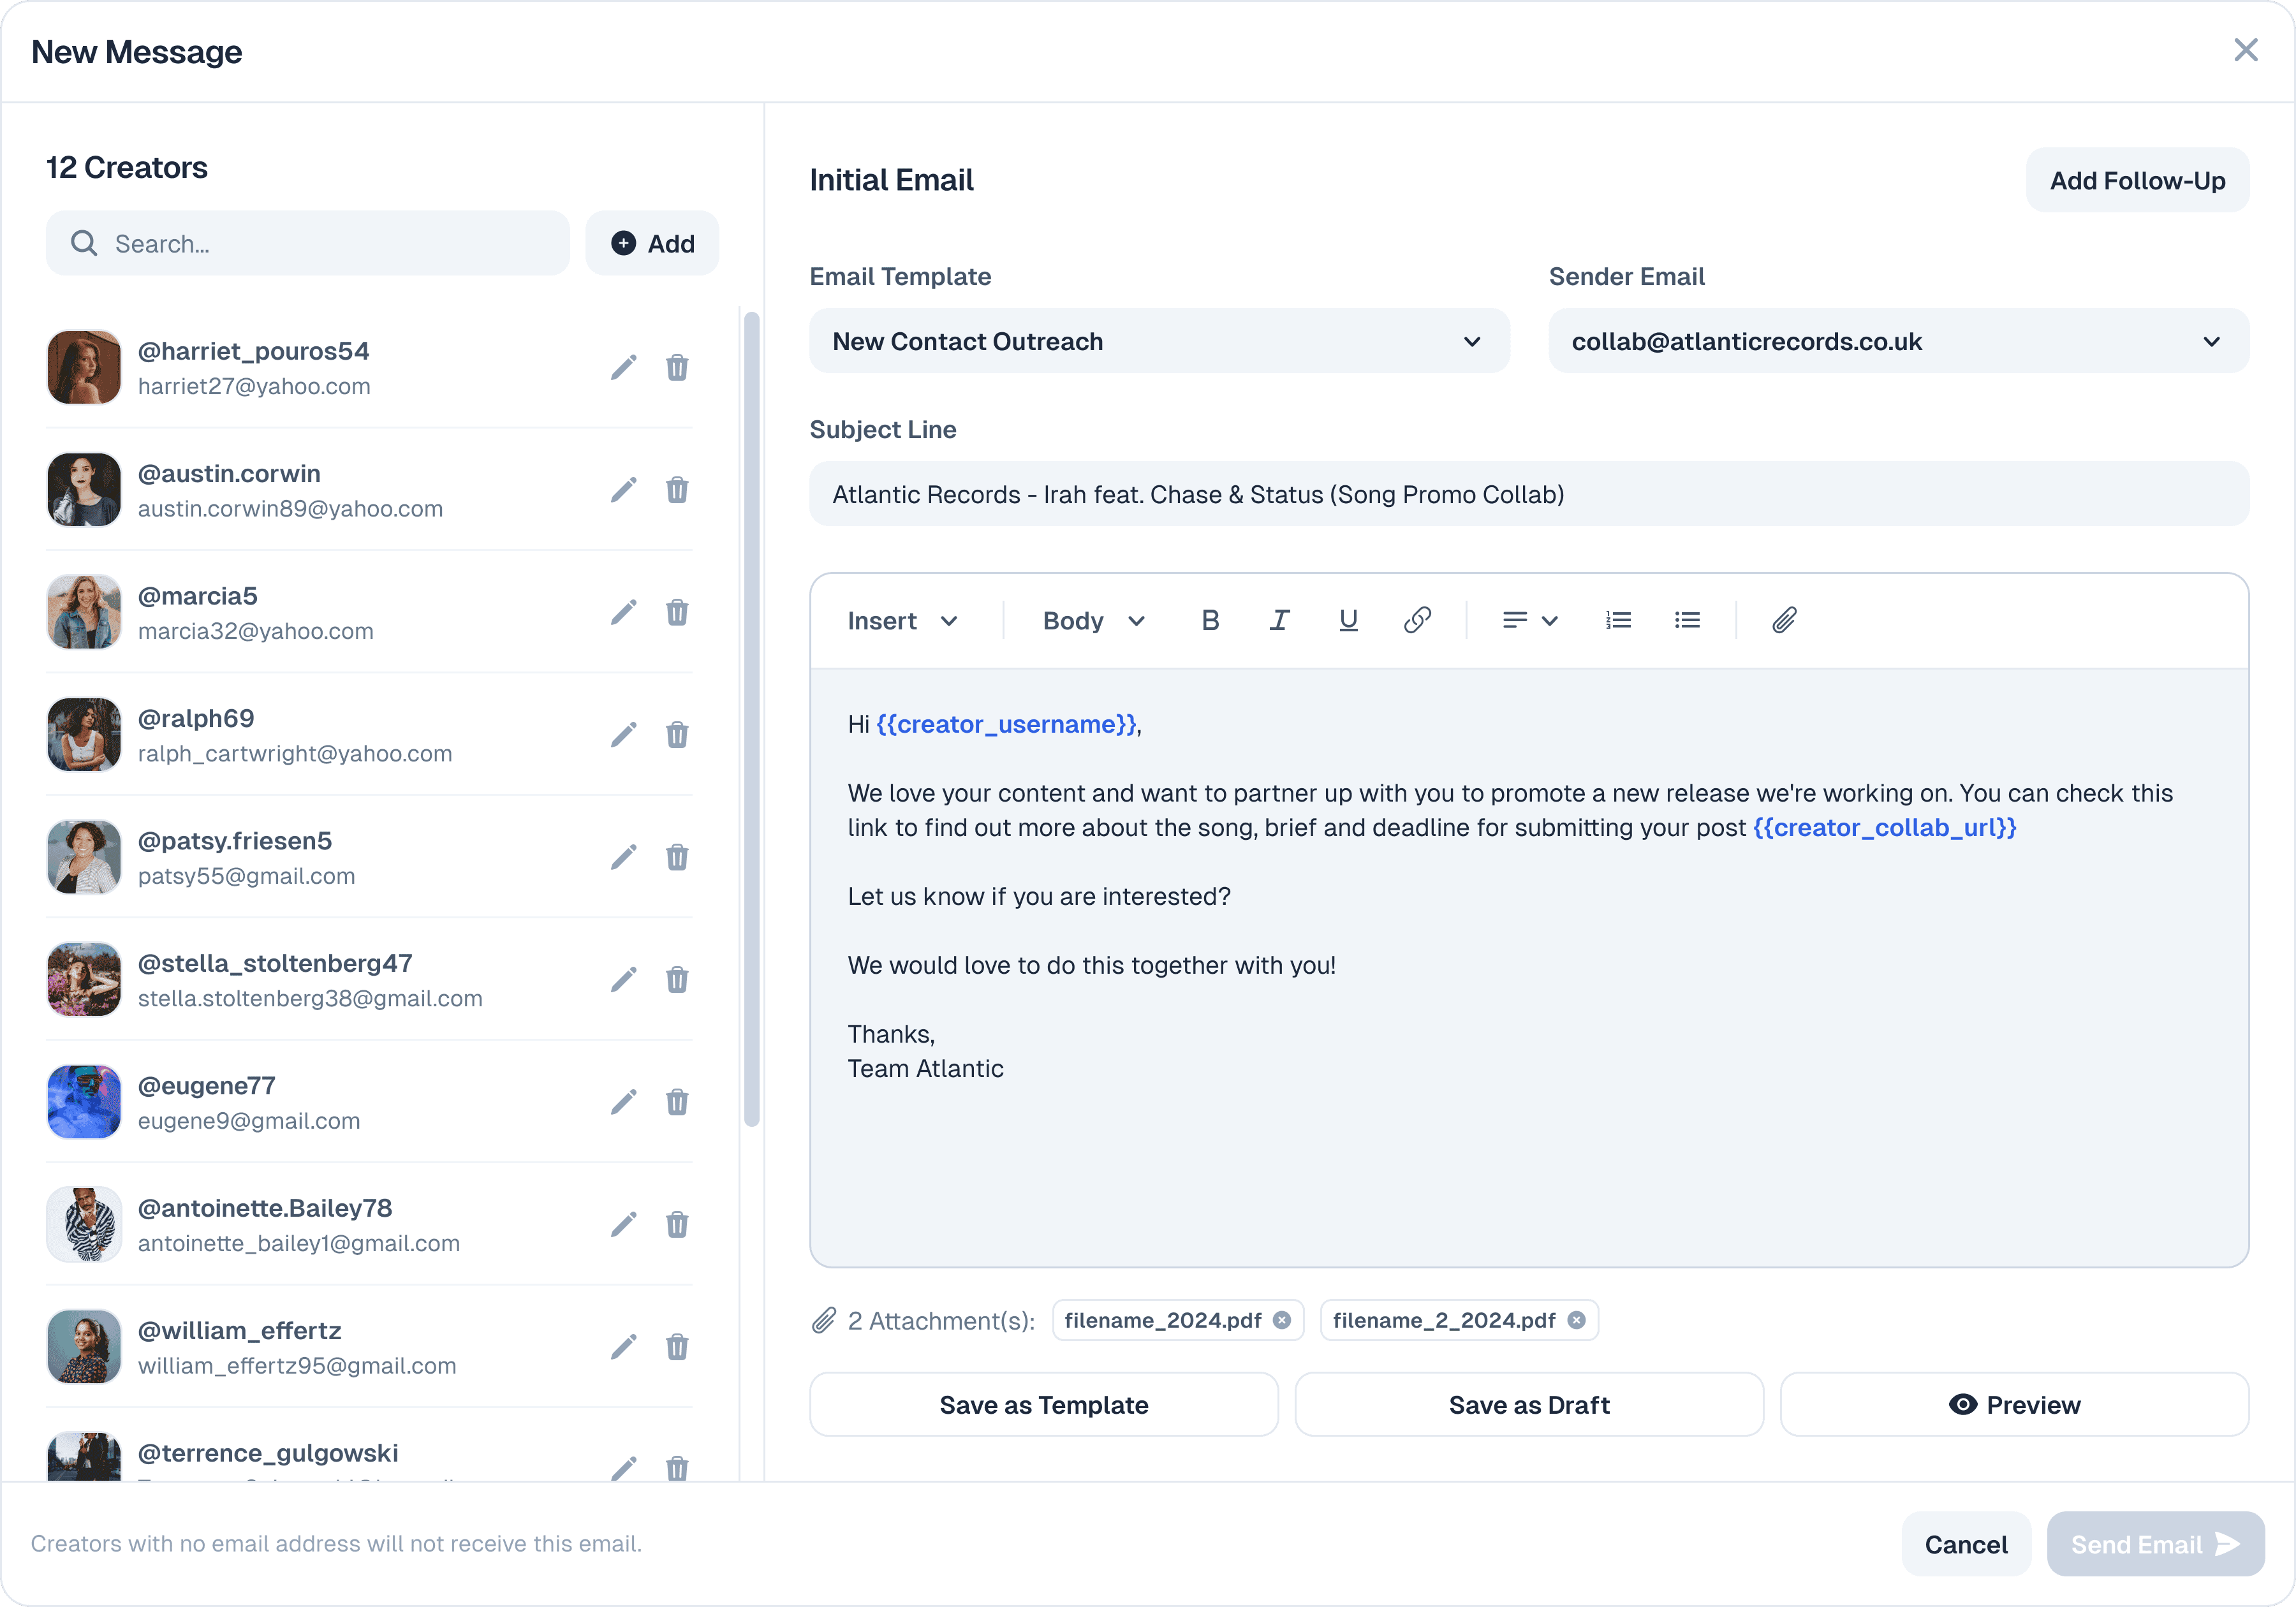The height and width of the screenshot is (1607, 2296).
Task: Open the Body text style dropdown
Action: tap(1093, 621)
